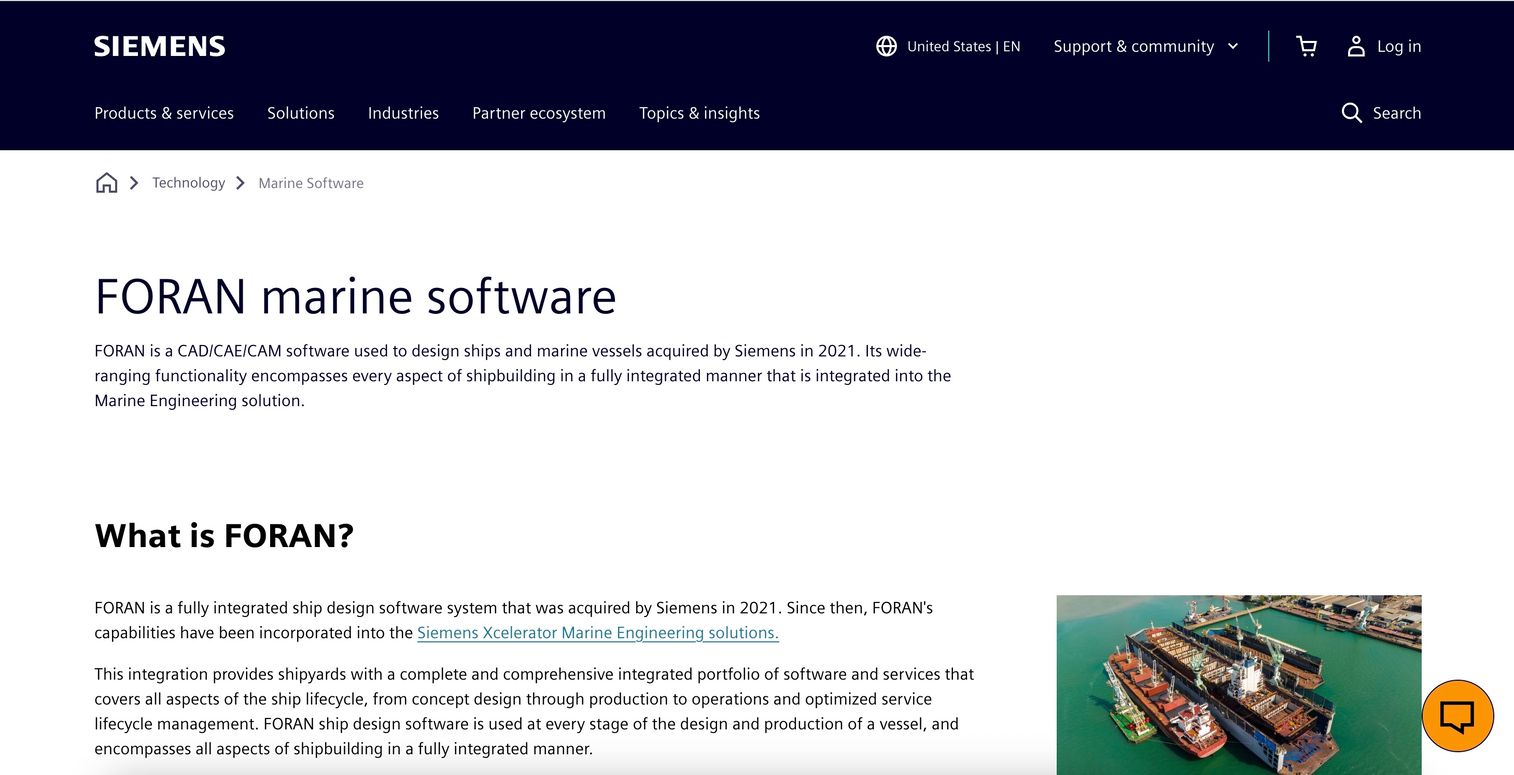The width and height of the screenshot is (1514, 775).
Task: Open Topics & insights menu
Action: click(x=700, y=113)
